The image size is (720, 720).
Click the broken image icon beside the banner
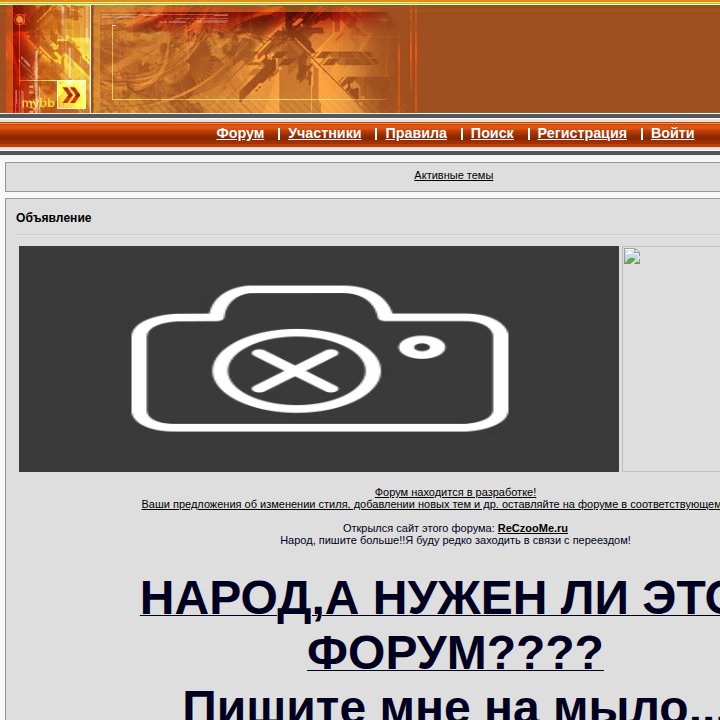[x=632, y=256]
